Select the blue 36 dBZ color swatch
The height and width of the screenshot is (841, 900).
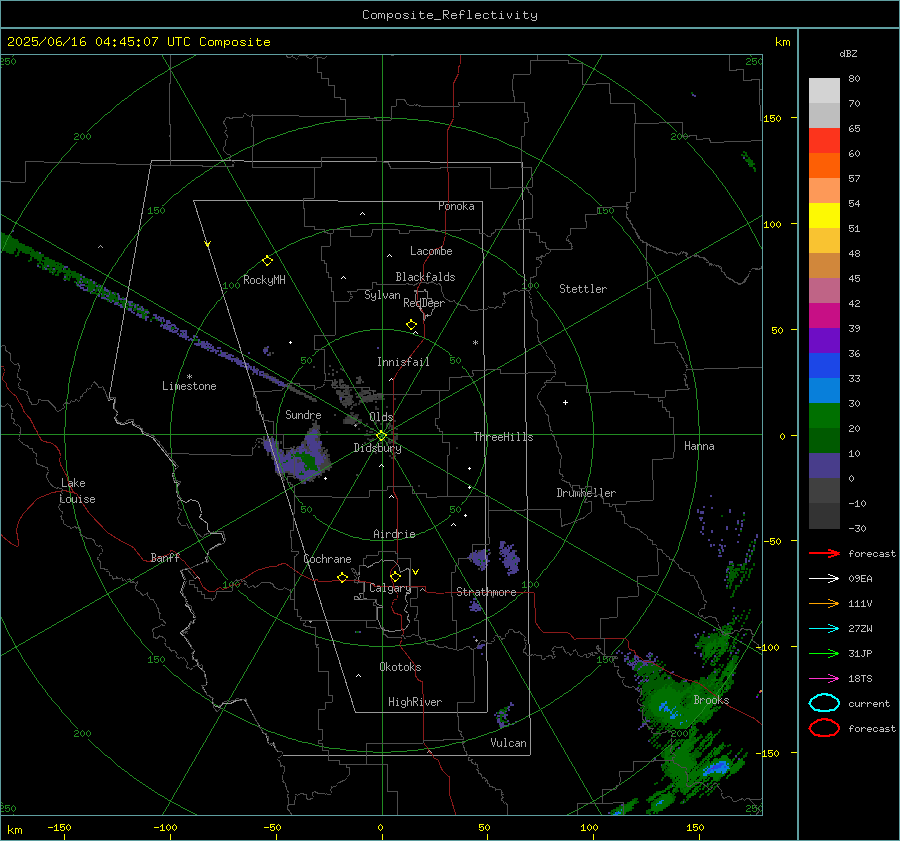[x=824, y=365]
